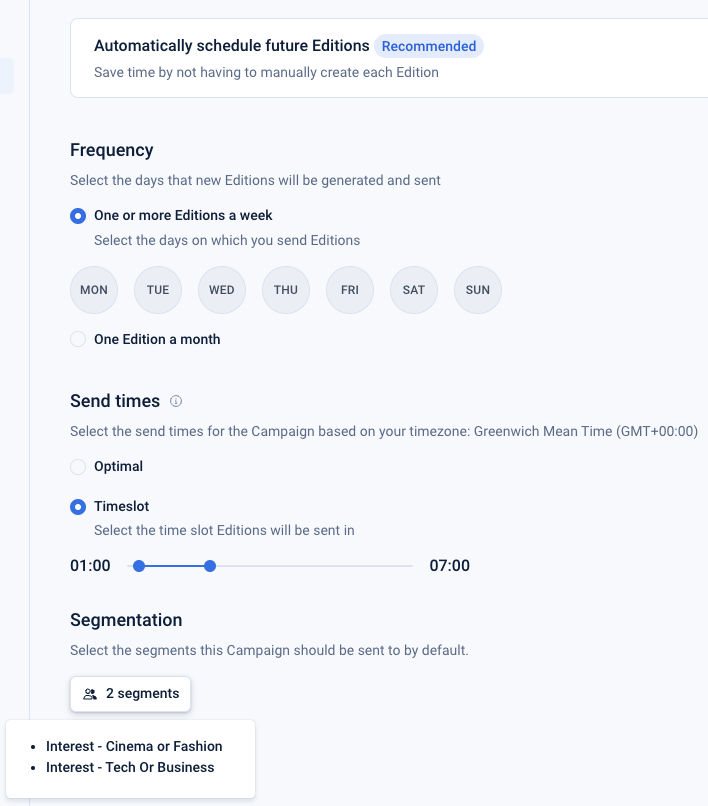This screenshot has height=806, width=708.
Task: Toggle the TUE day button
Action: 158,290
